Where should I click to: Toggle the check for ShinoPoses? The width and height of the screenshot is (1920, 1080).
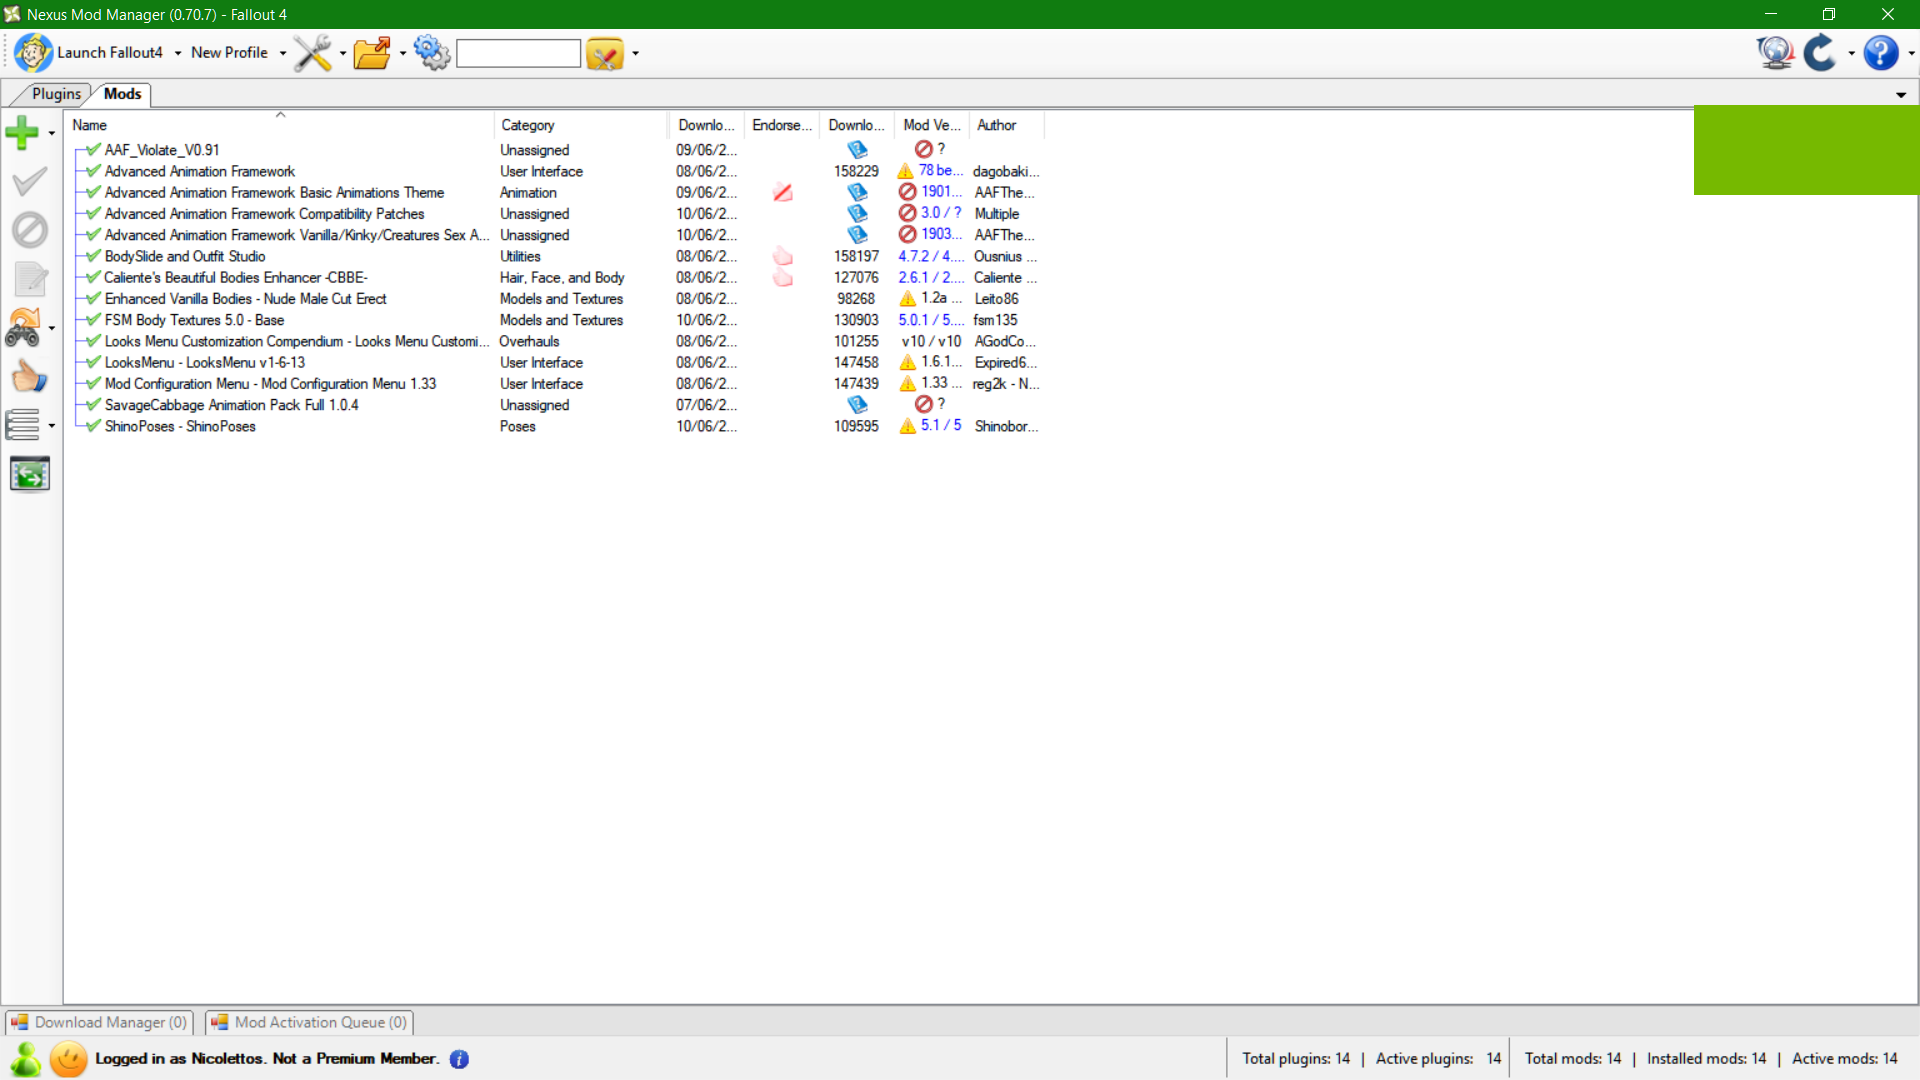pyautogui.click(x=94, y=426)
